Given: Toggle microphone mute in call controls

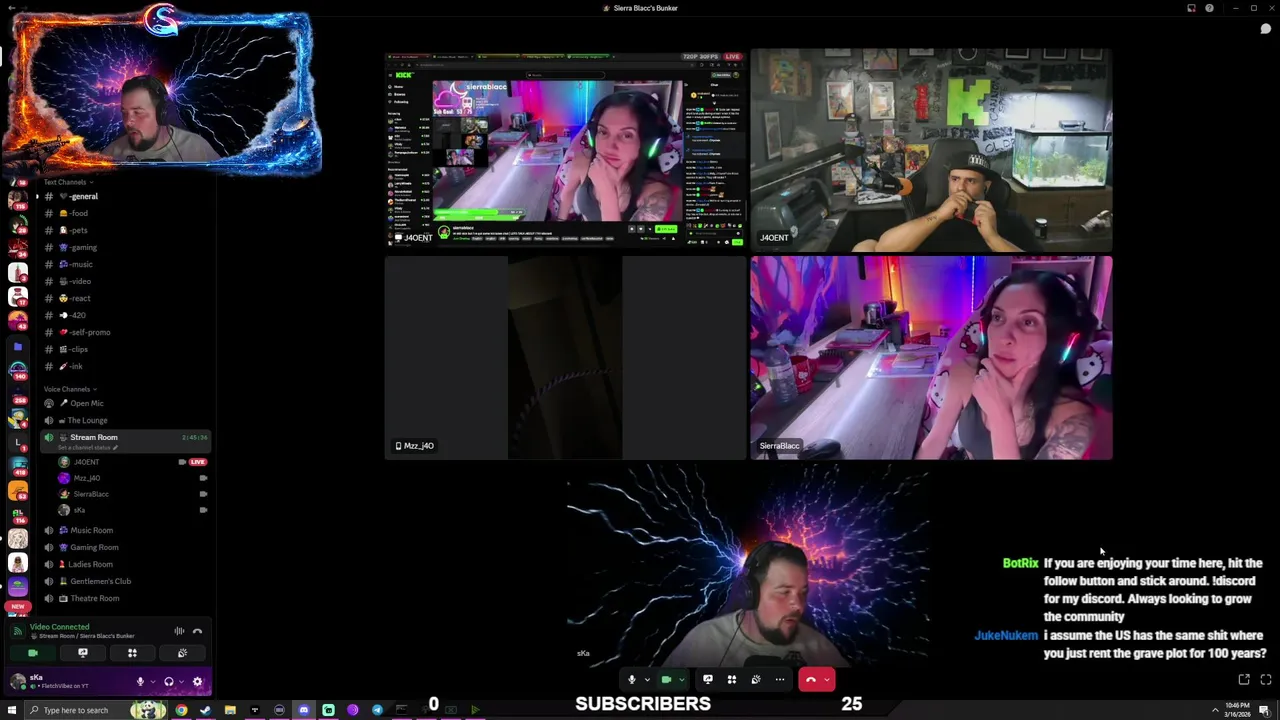Looking at the screenshot, I should (631, 680).
